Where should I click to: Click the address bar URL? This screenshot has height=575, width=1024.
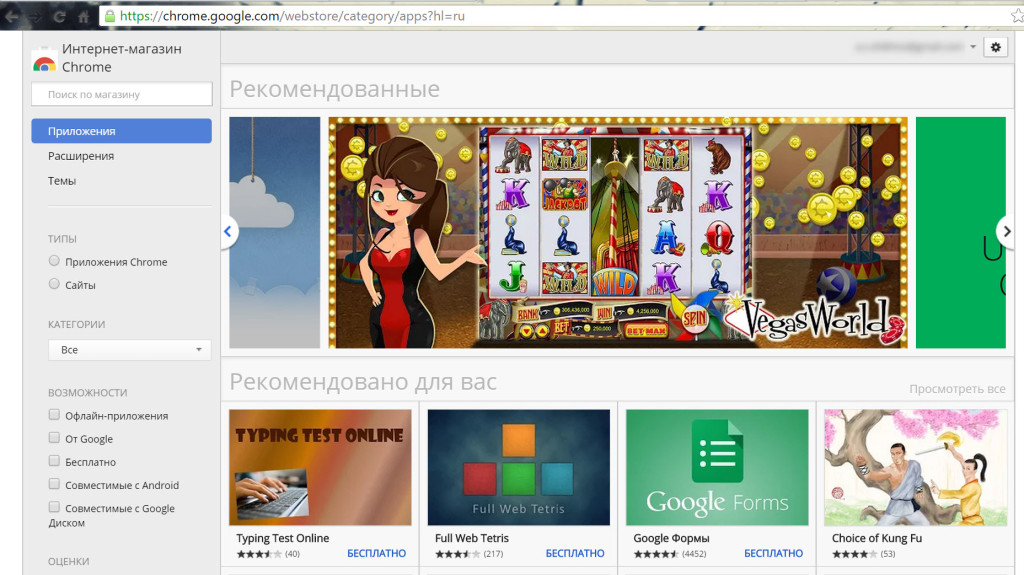coord(293,16)
